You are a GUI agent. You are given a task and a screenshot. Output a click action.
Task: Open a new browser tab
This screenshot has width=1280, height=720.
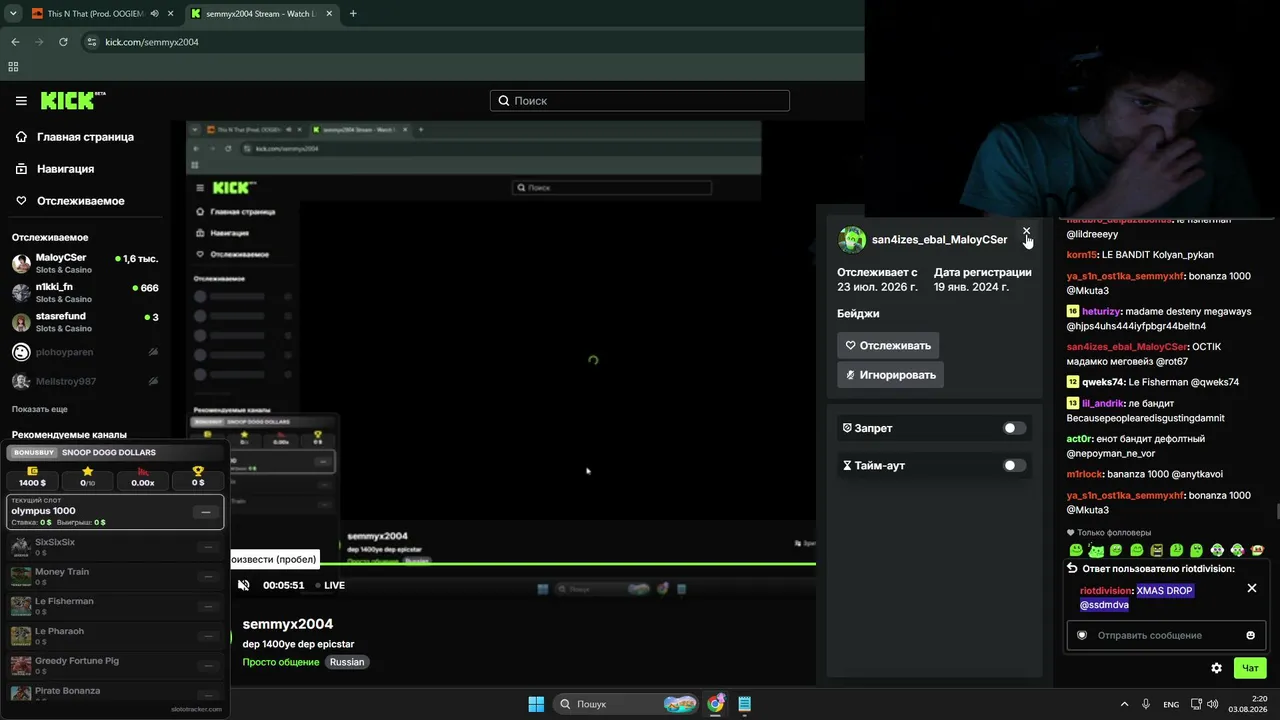(x=353, y=14)
